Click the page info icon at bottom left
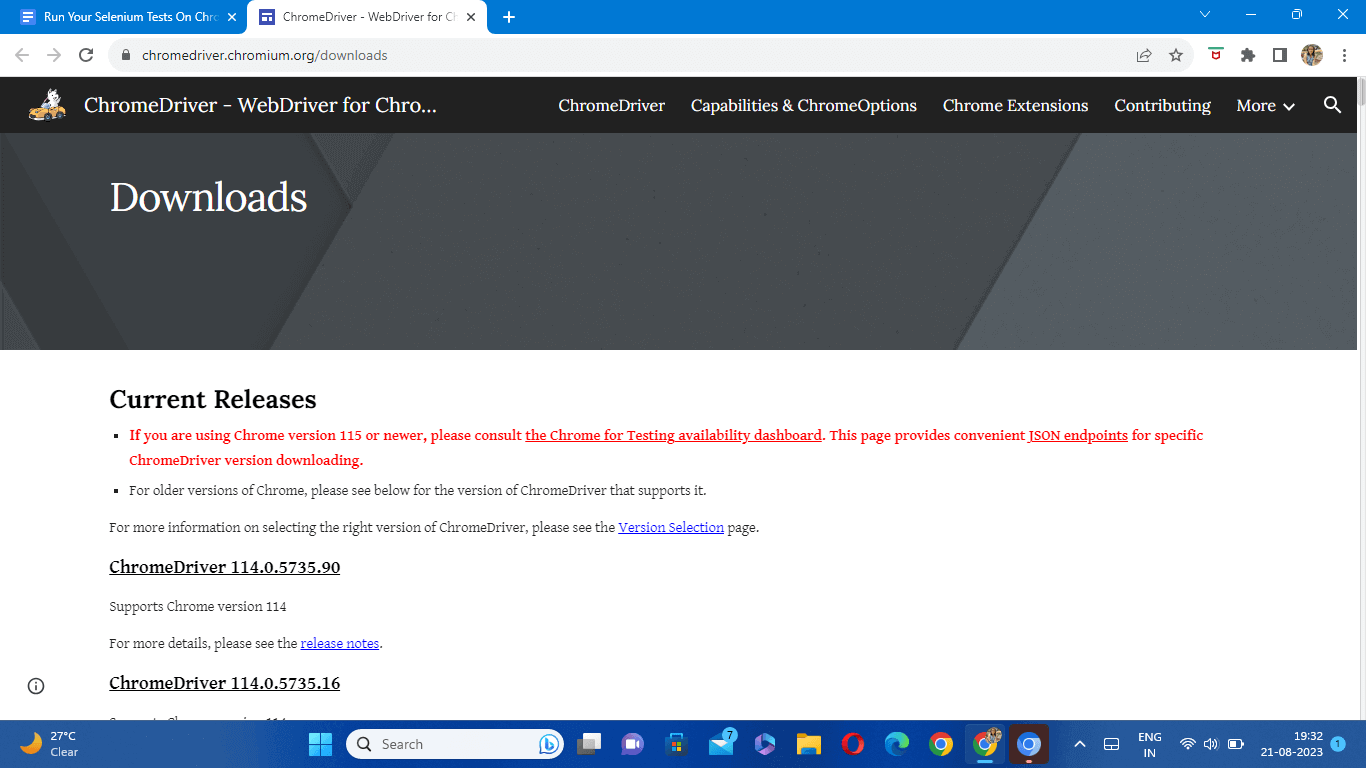Screen dimensions: 1366x768 36,686
